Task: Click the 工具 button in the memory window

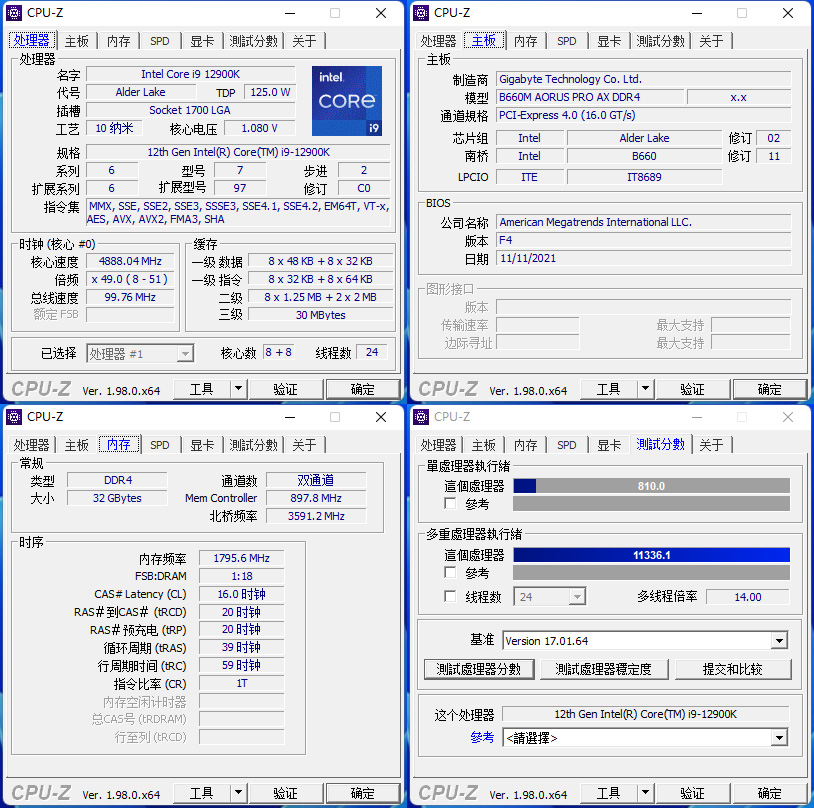Action: coord(201,793)
